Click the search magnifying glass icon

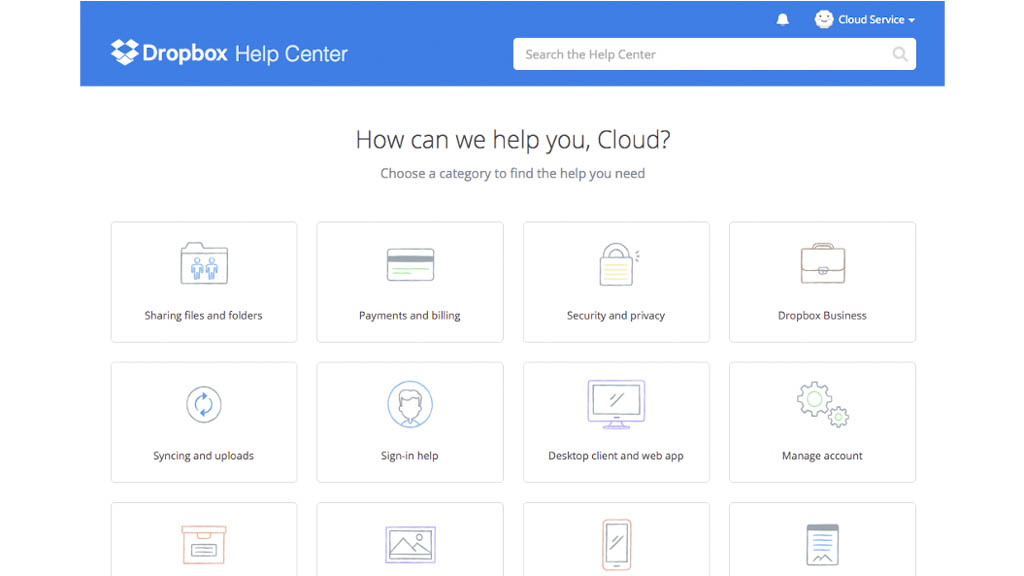click(901, 54)
